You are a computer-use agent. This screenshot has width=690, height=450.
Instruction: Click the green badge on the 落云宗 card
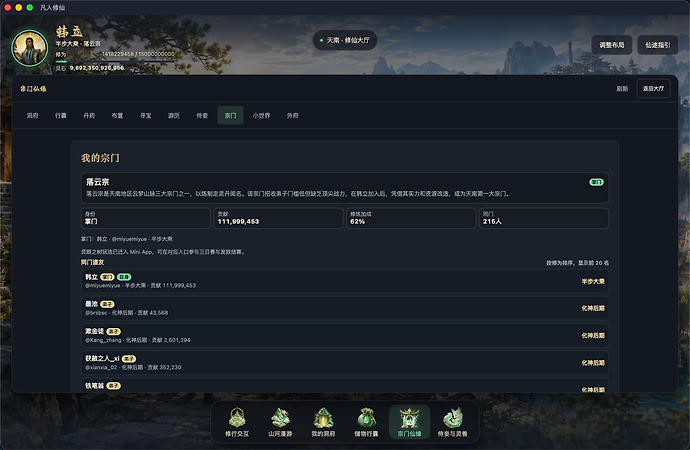tap(596, 182)
